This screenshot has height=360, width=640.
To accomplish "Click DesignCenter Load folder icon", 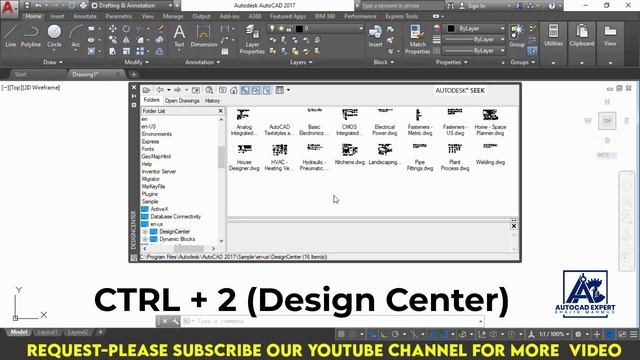I will point(146,90).
